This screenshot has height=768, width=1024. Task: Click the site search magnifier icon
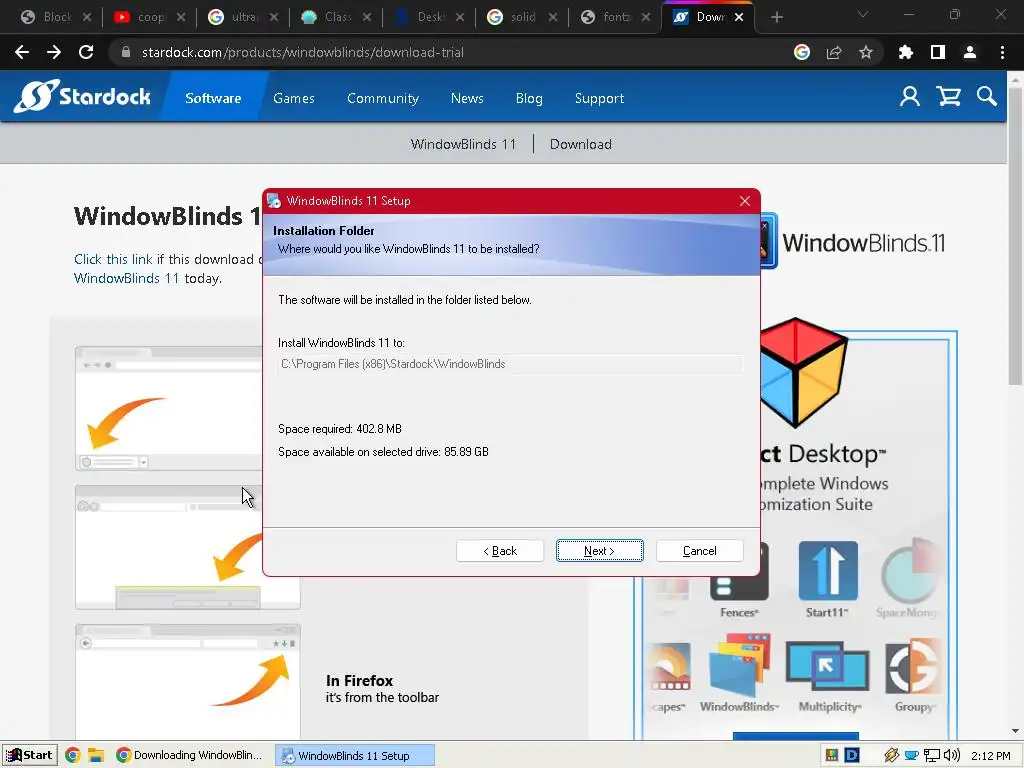(x=987, y=97)
